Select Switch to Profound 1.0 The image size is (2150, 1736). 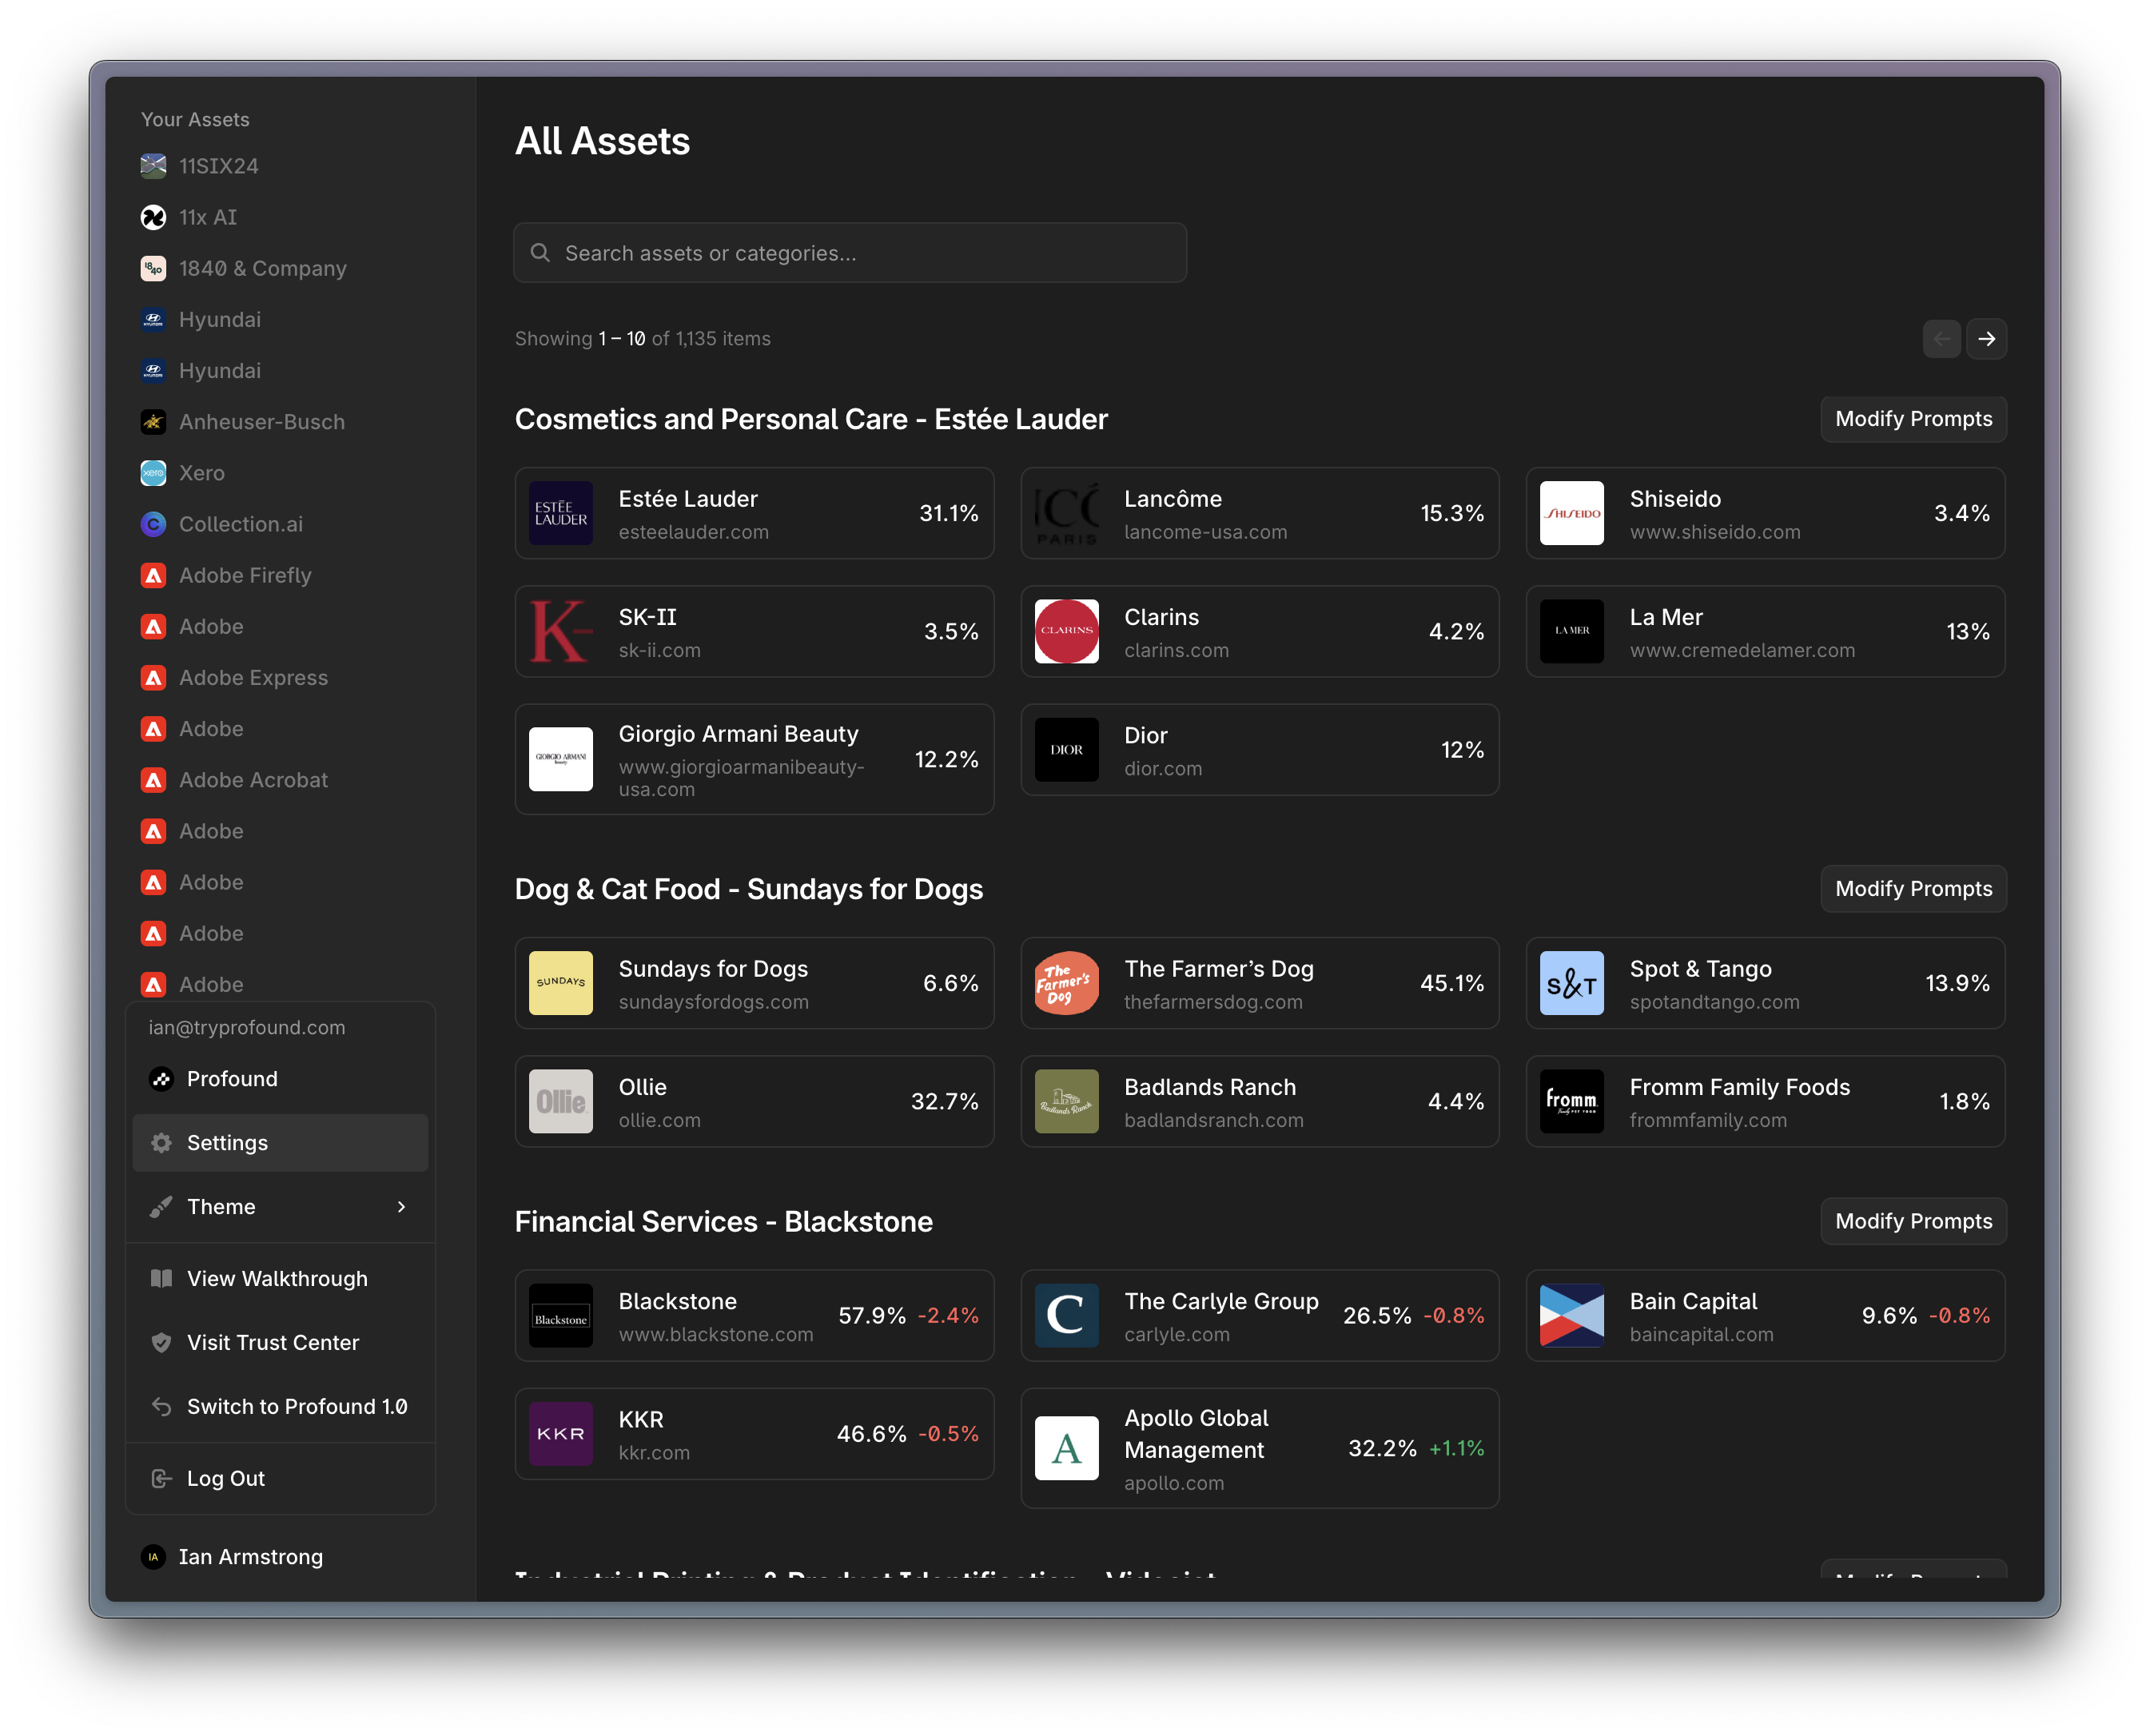tap(280, 1406)
